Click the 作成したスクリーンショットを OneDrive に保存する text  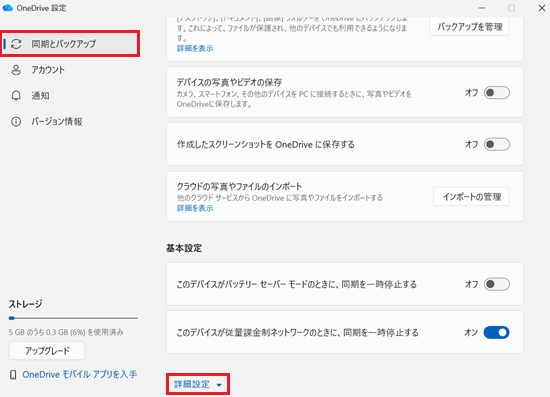click(x=266, y=144)
